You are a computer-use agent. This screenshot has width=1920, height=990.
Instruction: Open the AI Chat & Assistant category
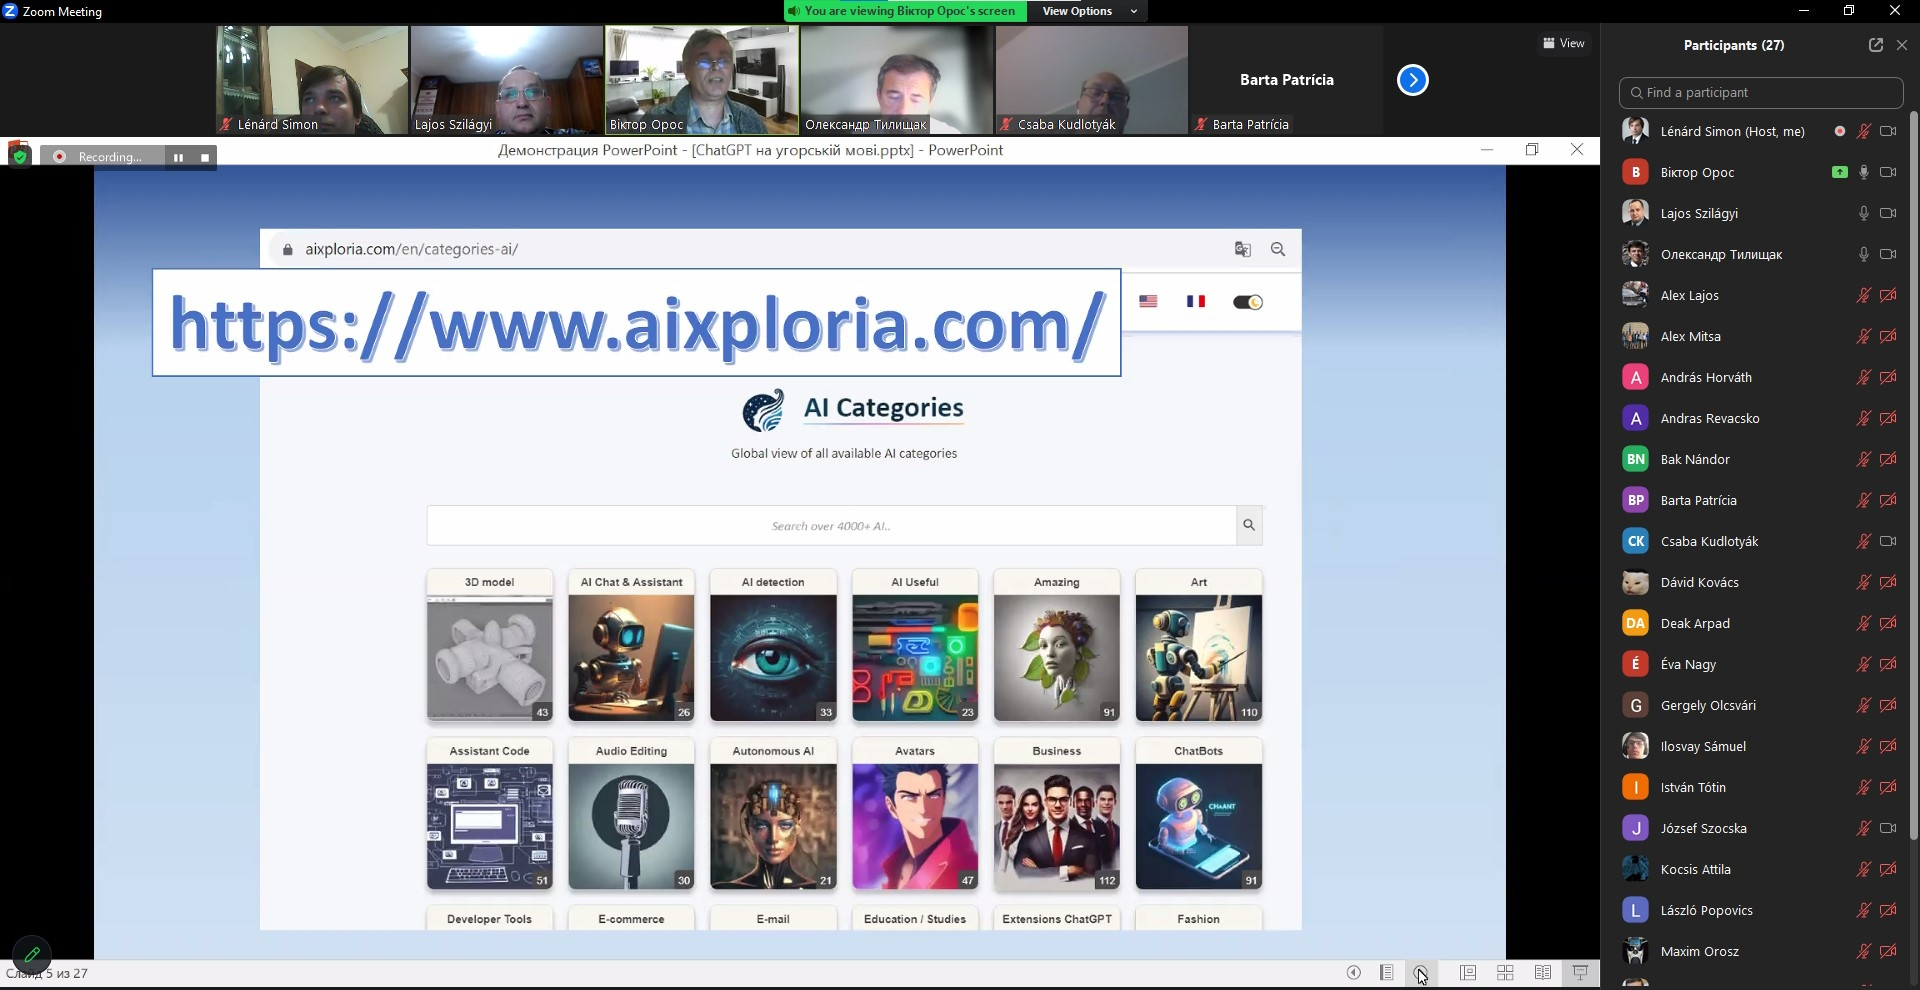click(631, 646)
